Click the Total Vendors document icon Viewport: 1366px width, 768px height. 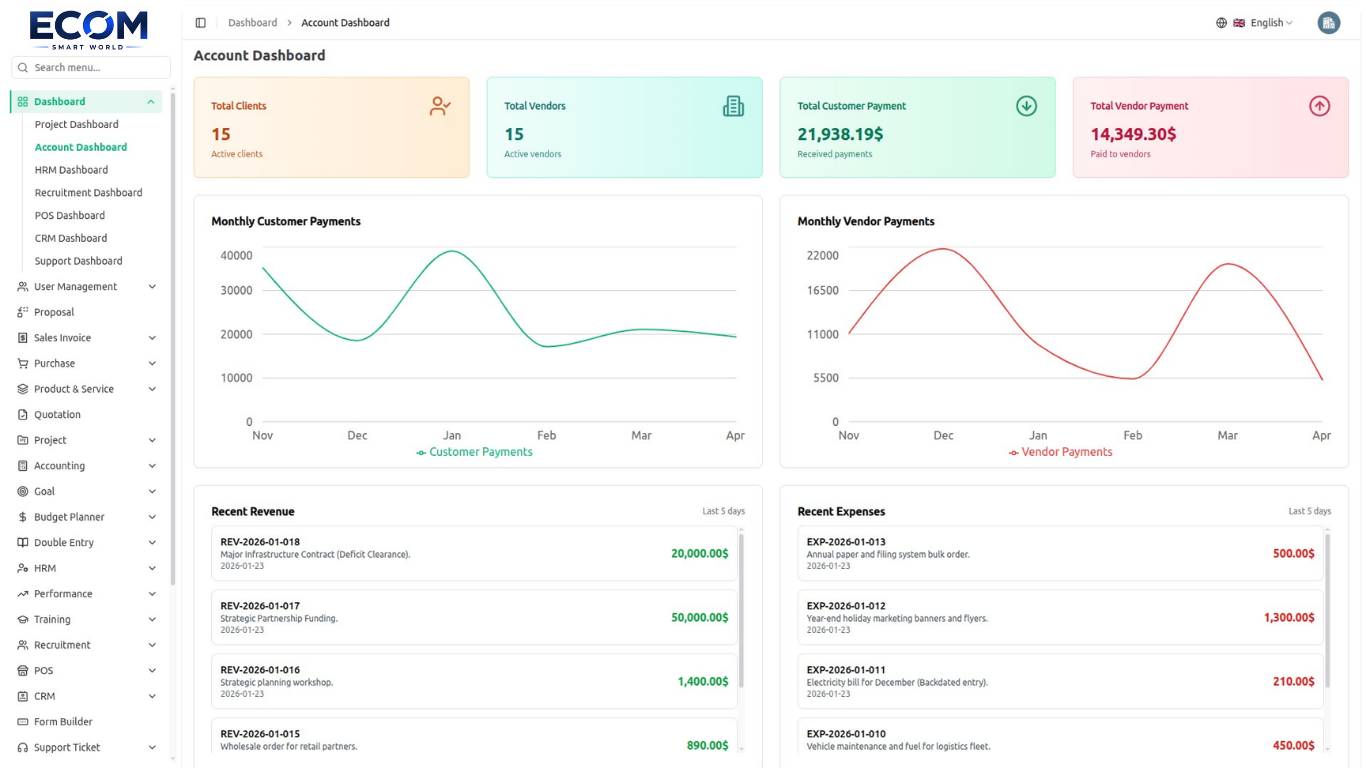coord(733,106)
